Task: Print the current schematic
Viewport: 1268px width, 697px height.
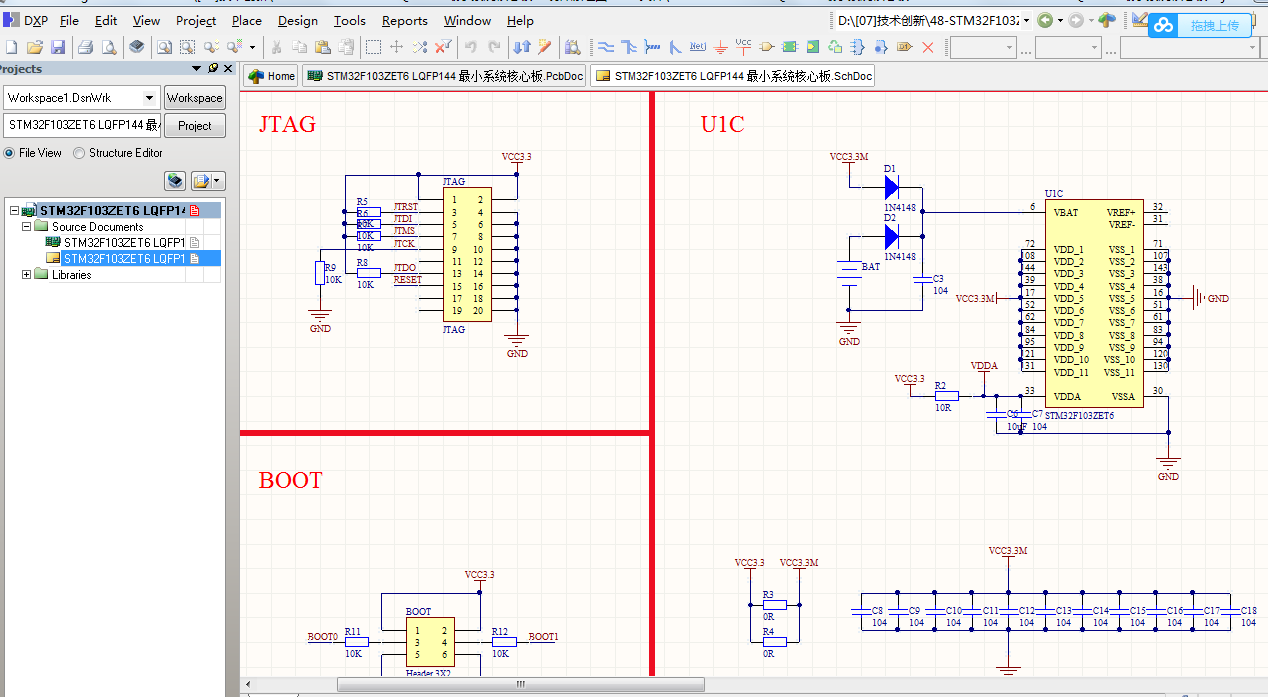Action: click(86, 47)
